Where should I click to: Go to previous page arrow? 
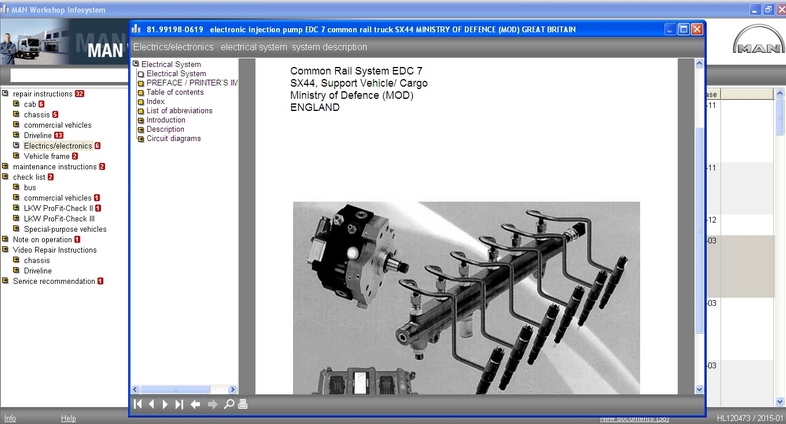(x=151, y=404)
